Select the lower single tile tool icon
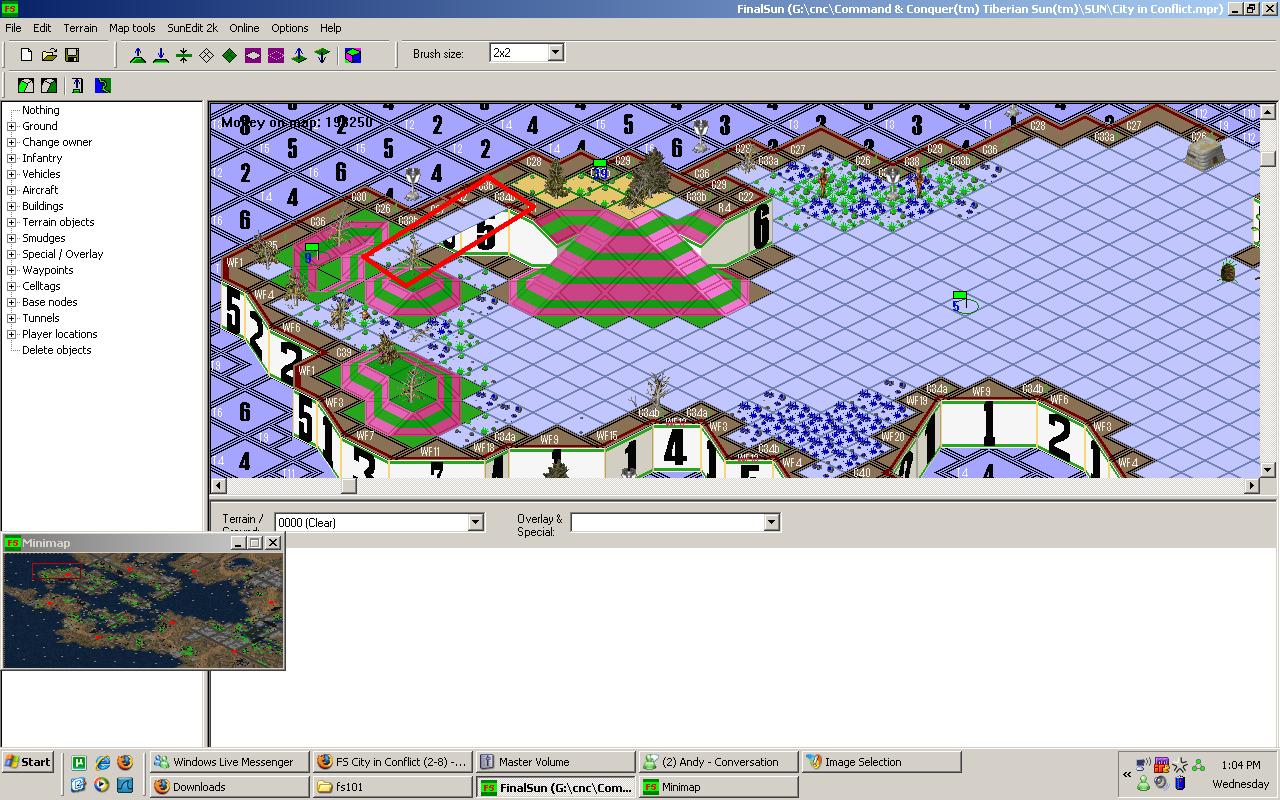Viewport: 1280px width, 800px height. (x=322, y=55)
